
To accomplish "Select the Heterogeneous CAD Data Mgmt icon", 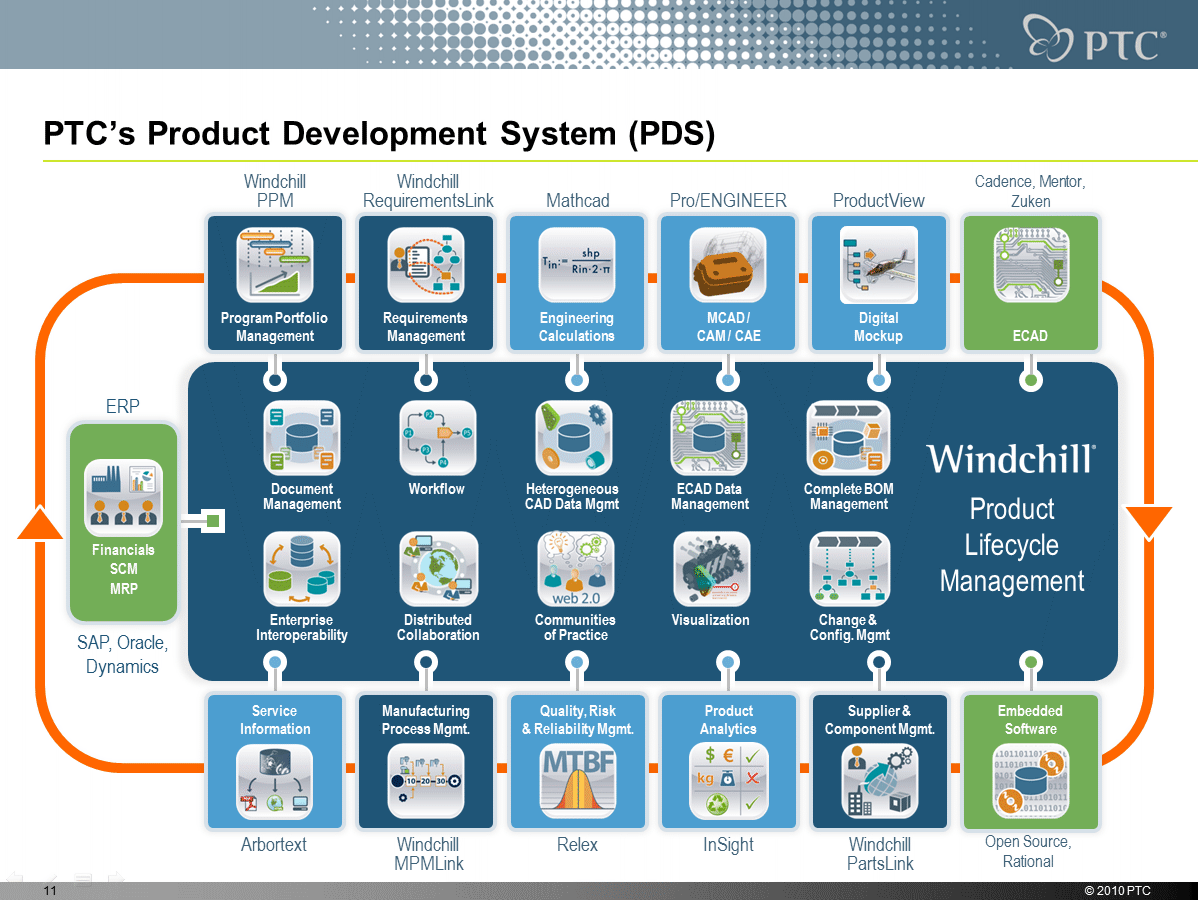I will tap(574, 438).
